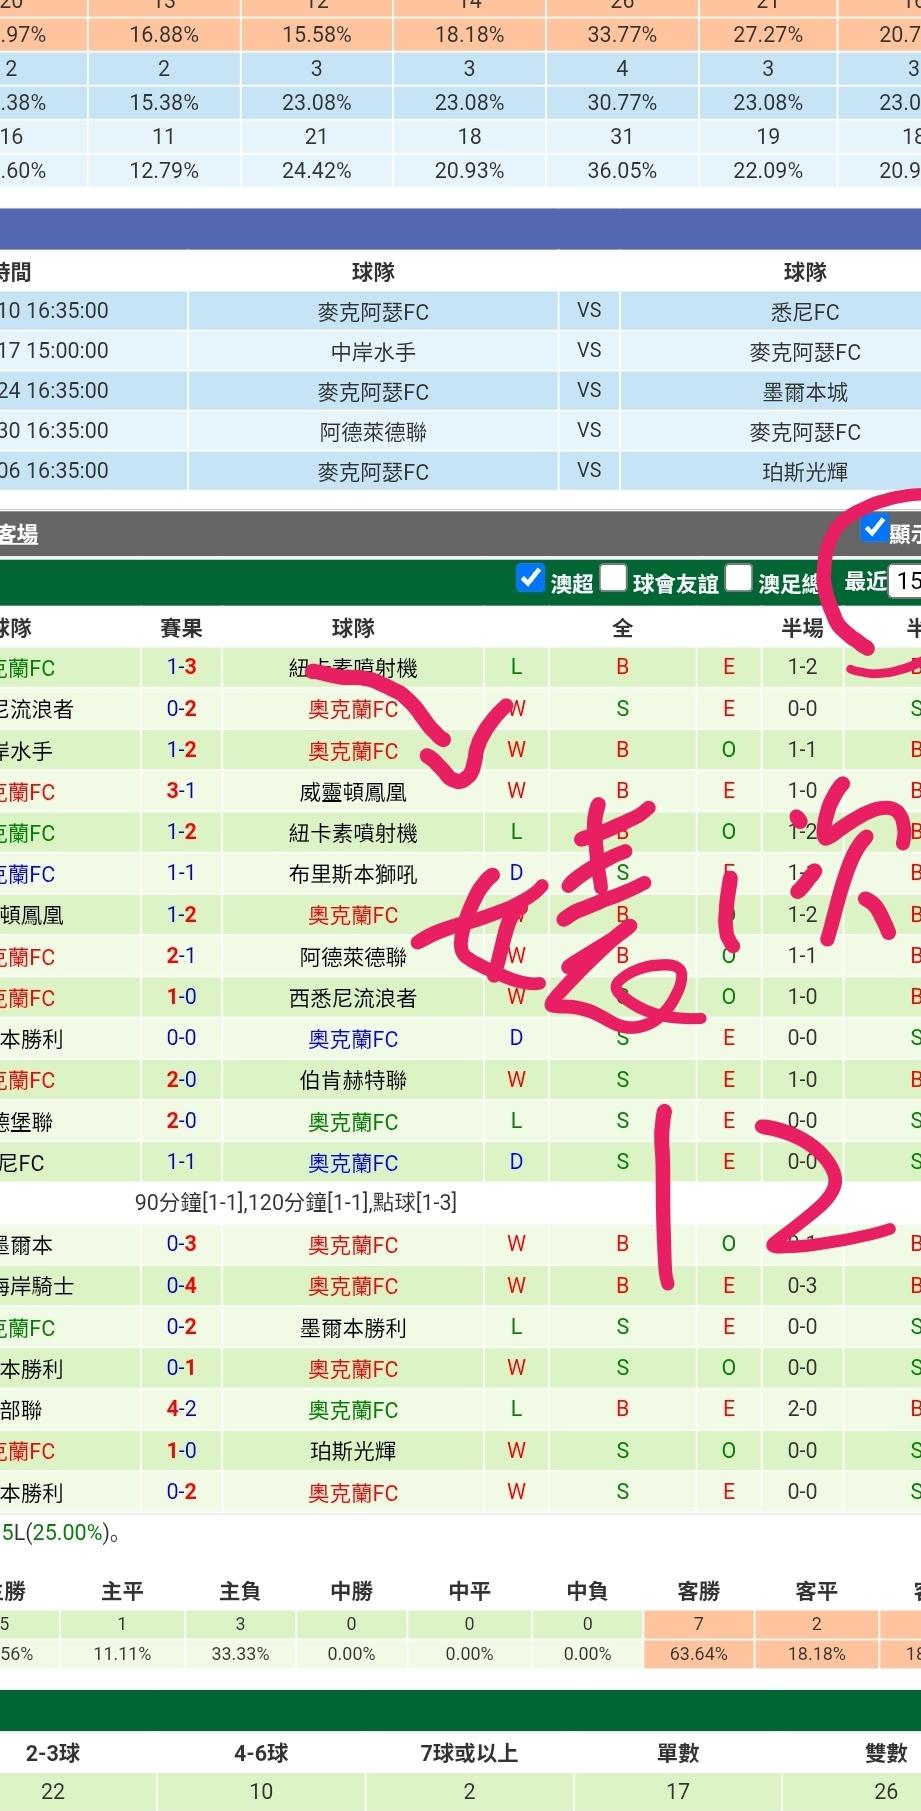View the 0-4 match score details

[181, 1285]
